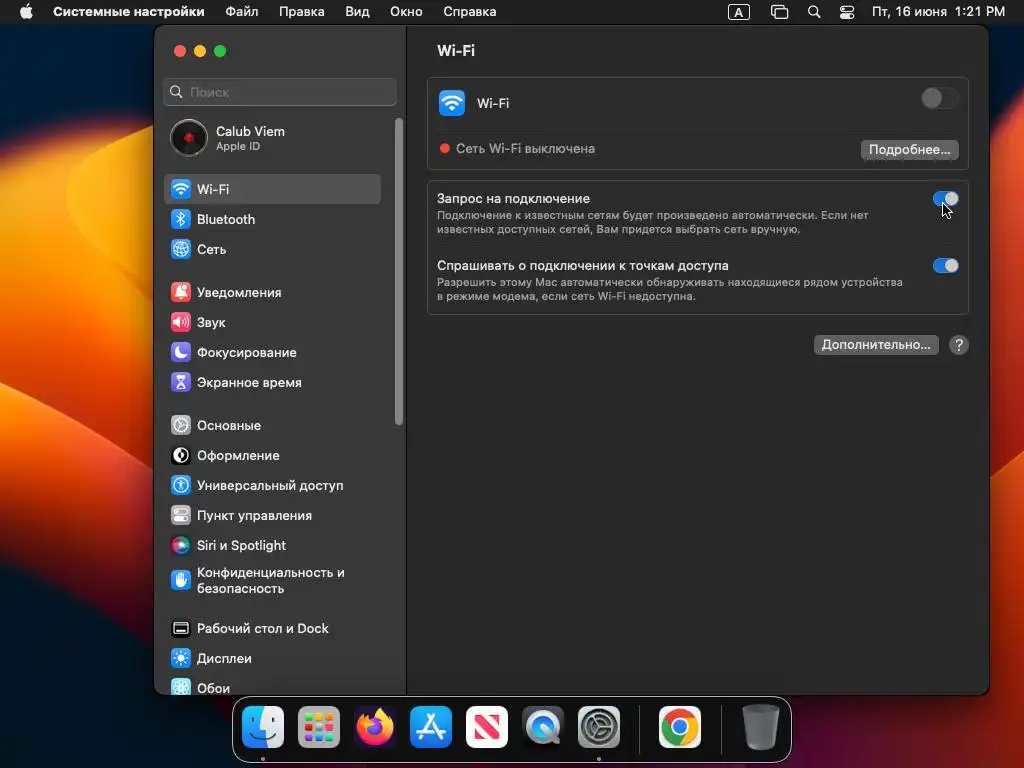Open the Файл menu
This screenshot has width=1024, height=768.
click(242, 12)
